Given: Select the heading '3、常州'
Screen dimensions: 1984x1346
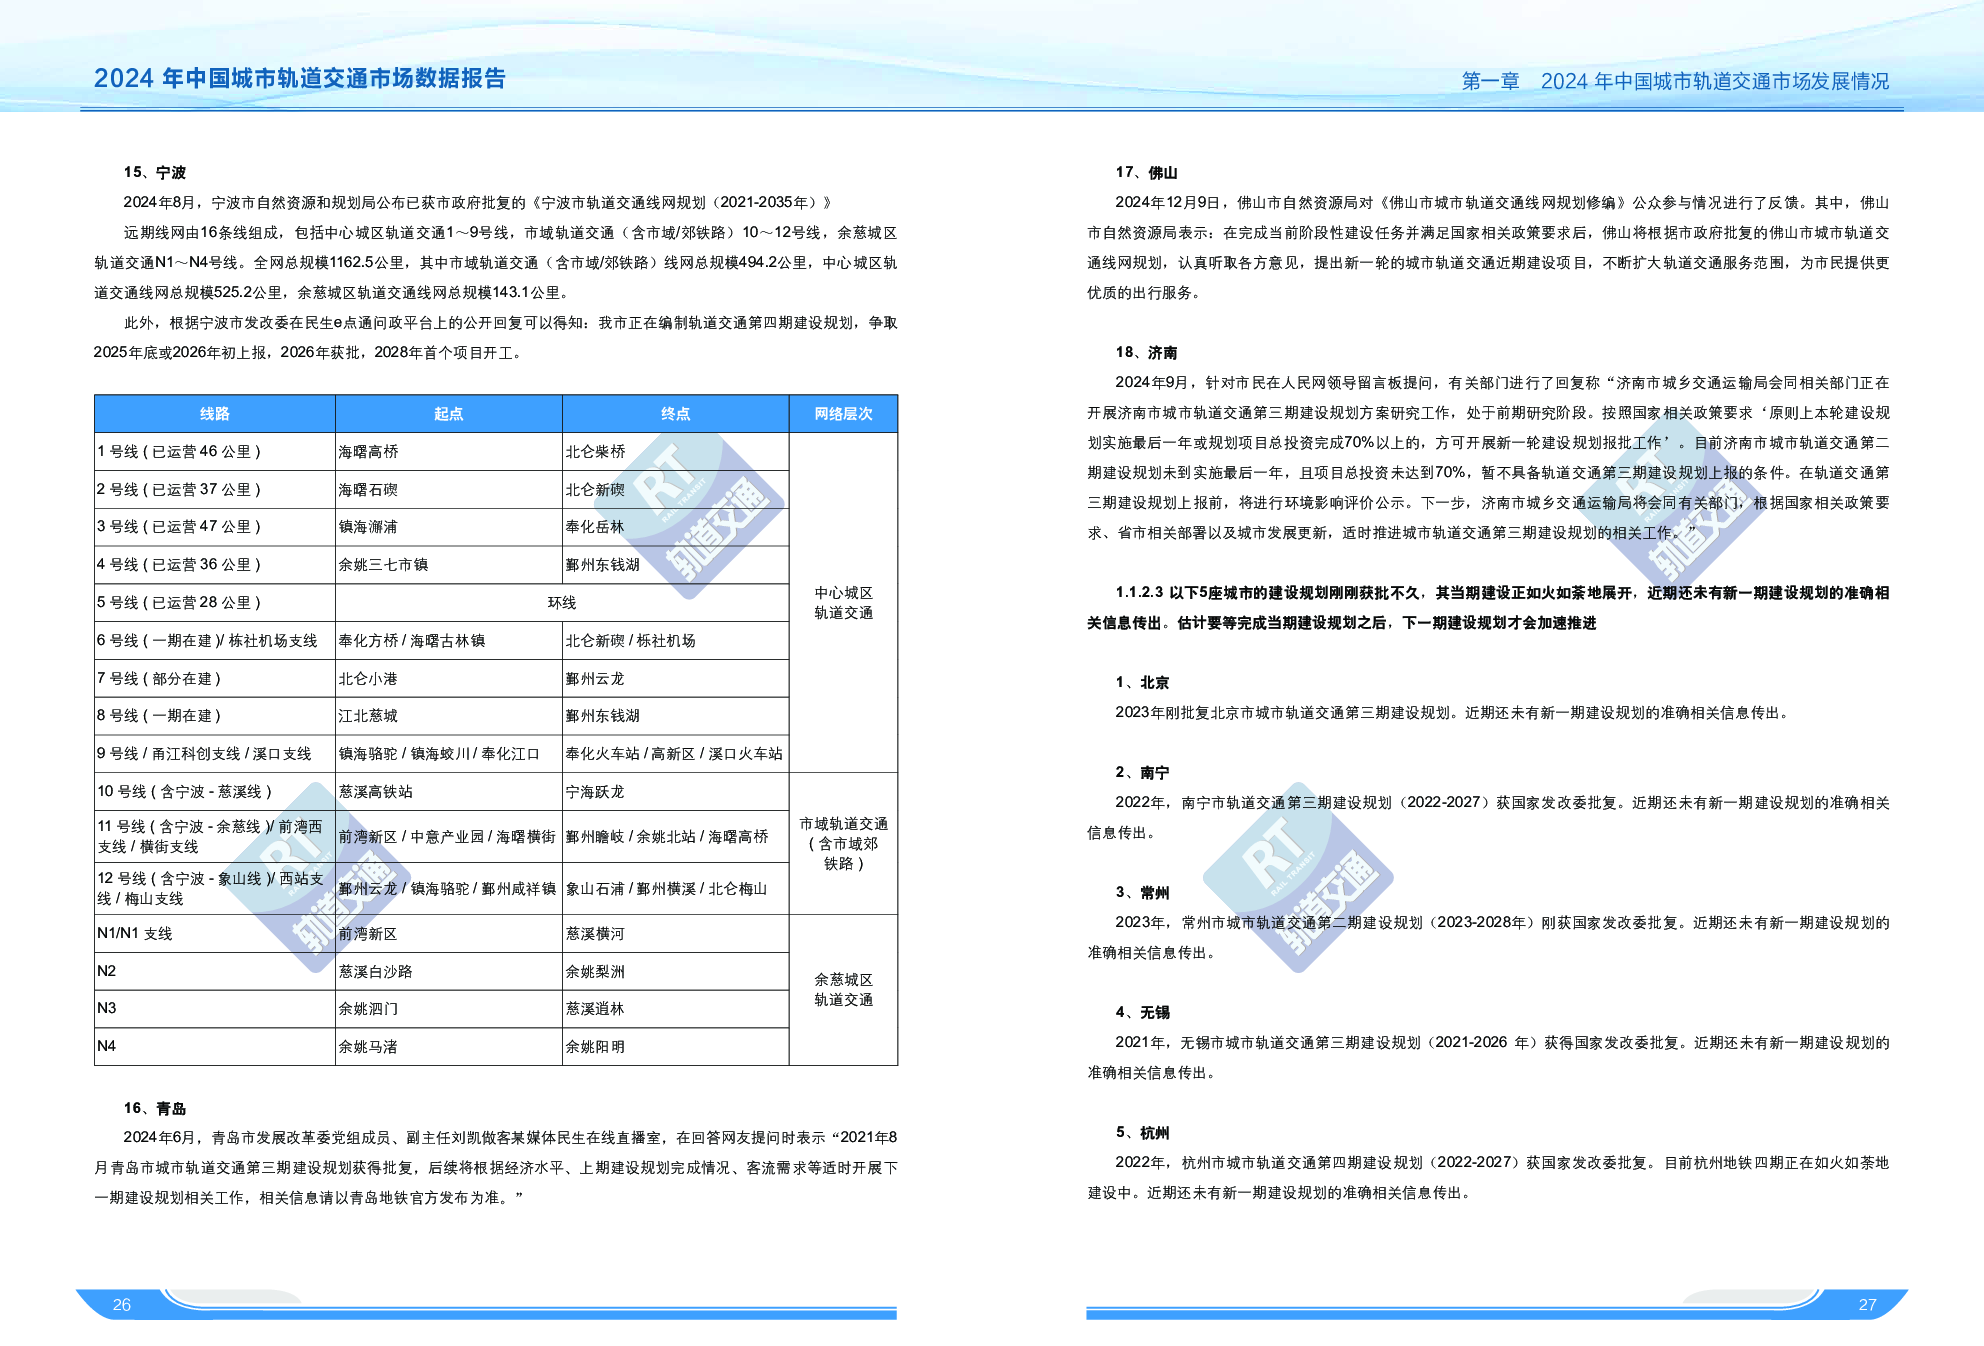Looking at the screenshot, I should [x=1142, y=893].
